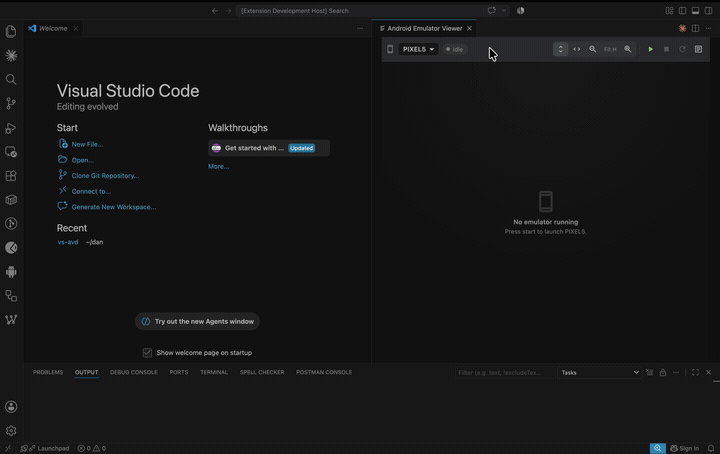The height and width of the screenshot is (454, 720).
Task: Click the magnifier icon left of Fit H
Action: pyautogui.click(x=593, y=49)
